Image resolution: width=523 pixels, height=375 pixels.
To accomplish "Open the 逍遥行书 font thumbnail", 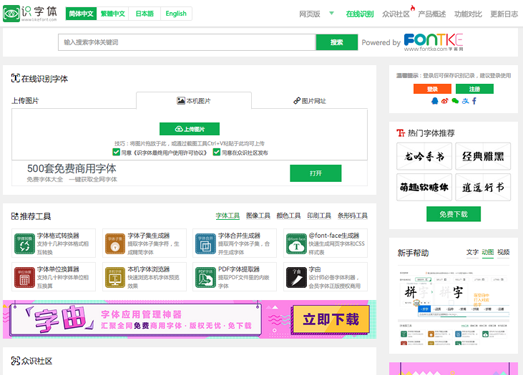I will coord(483,187).
